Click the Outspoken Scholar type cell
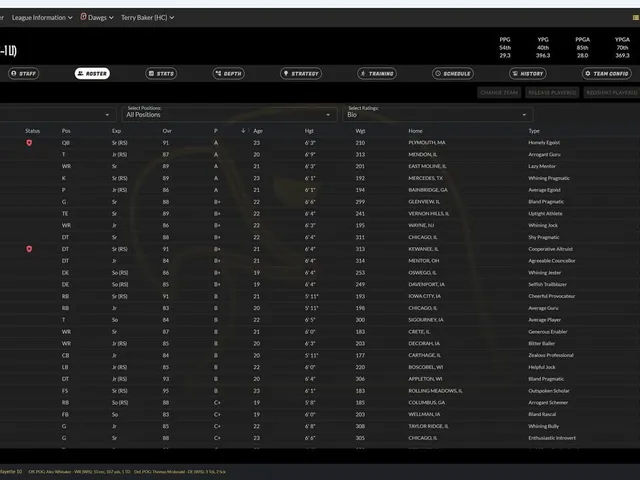Image resolution: width=640 pixels, height=480 pixels. tap(549, 391)
